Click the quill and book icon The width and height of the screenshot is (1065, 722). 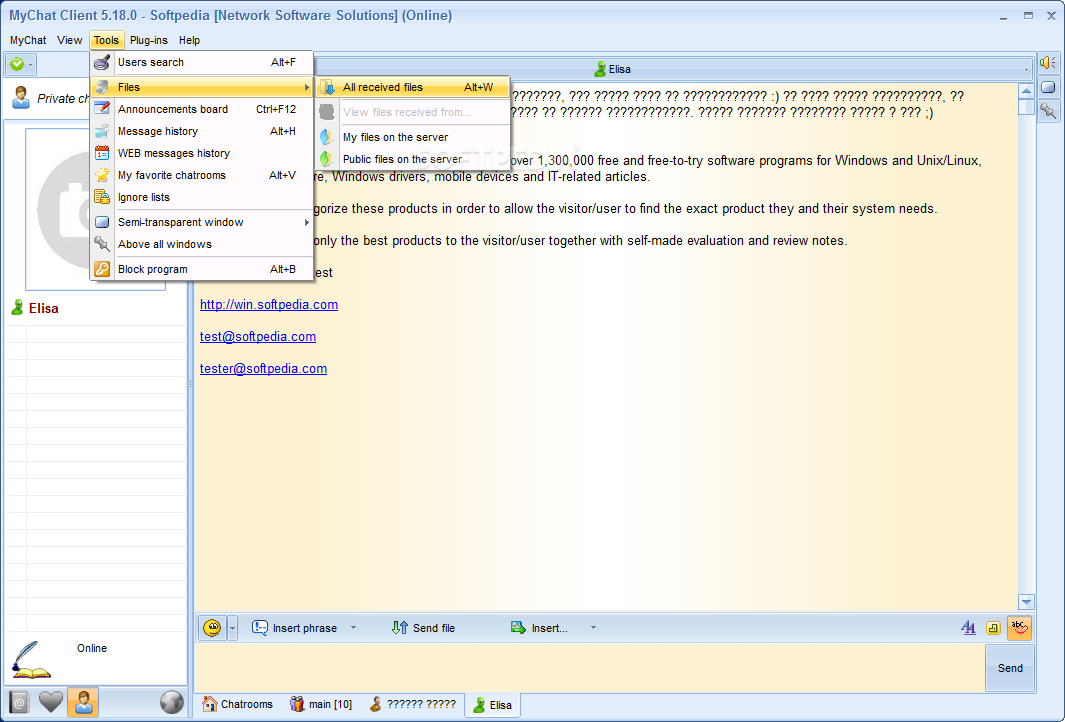tap(31, 660)
